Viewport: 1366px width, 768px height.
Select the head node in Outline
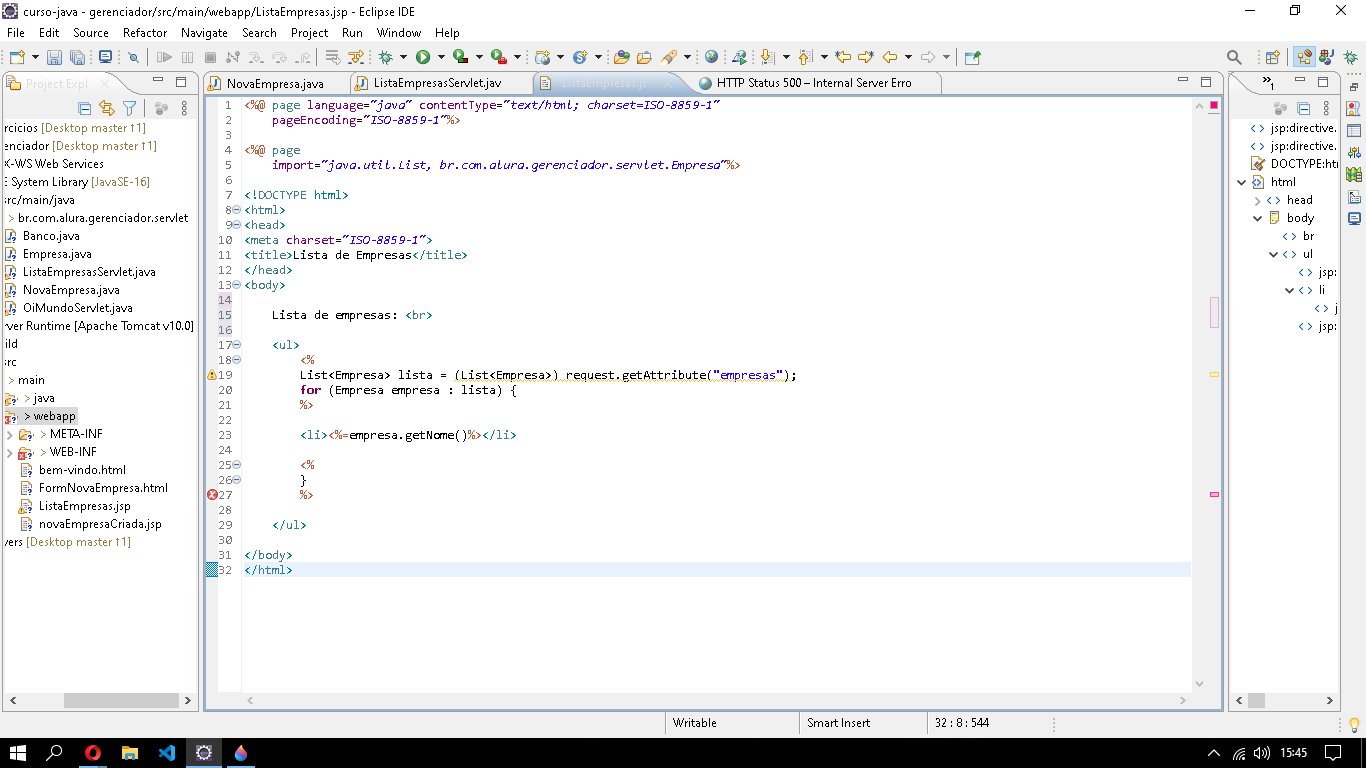[x=1299, y=200]
